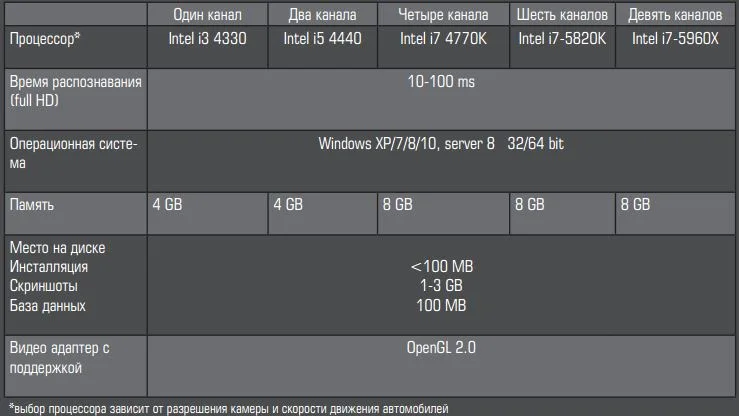Click the Intel i5 4440 cell

322,39
